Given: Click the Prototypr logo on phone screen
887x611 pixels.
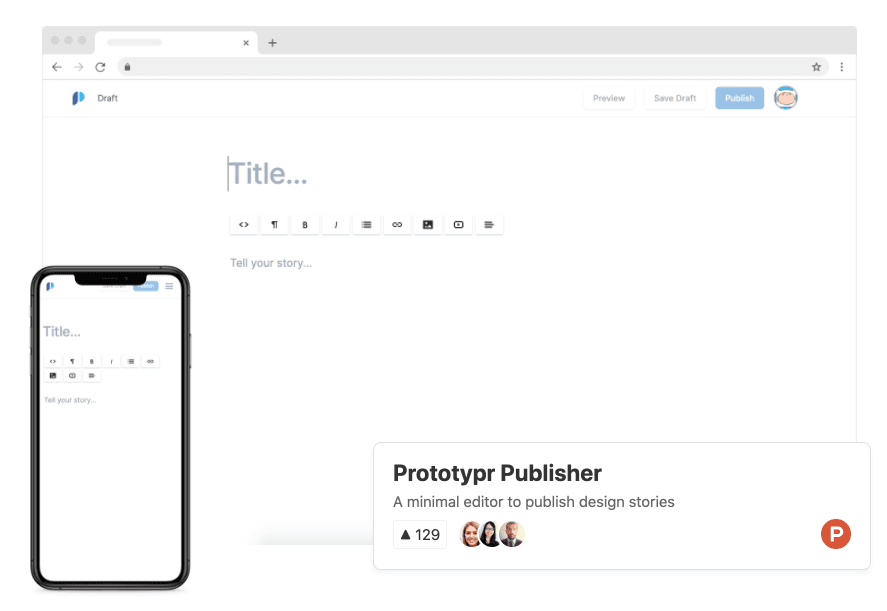Looking at the screenshot, I should pos(50,286).
